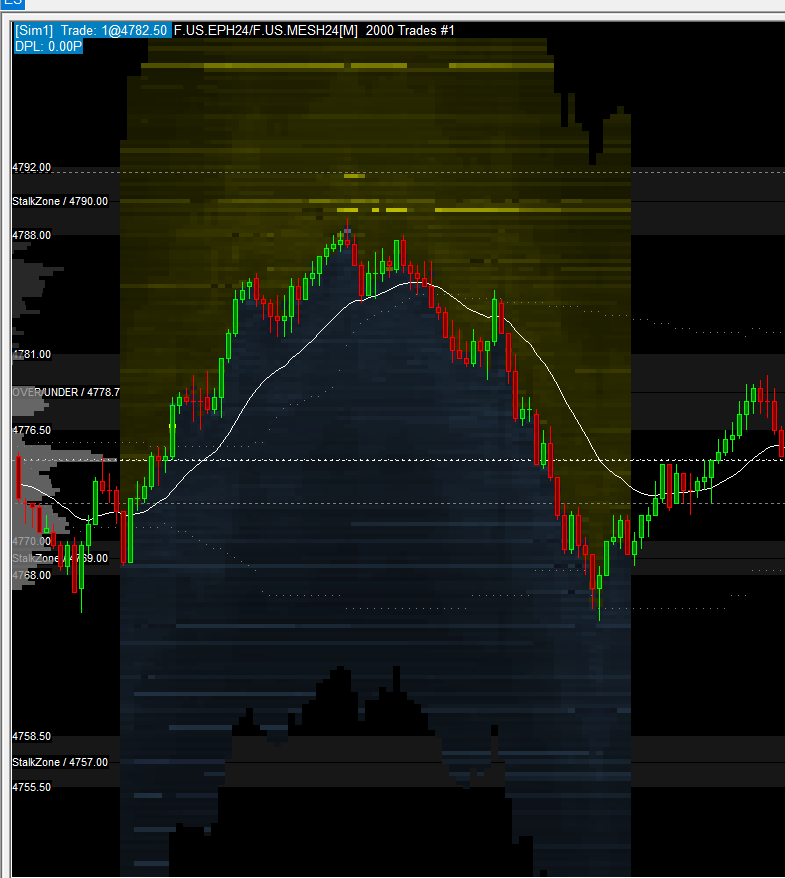Select the 4776.50 price level label
Viewport: 785px width, 878px height.
pos(31,431)
